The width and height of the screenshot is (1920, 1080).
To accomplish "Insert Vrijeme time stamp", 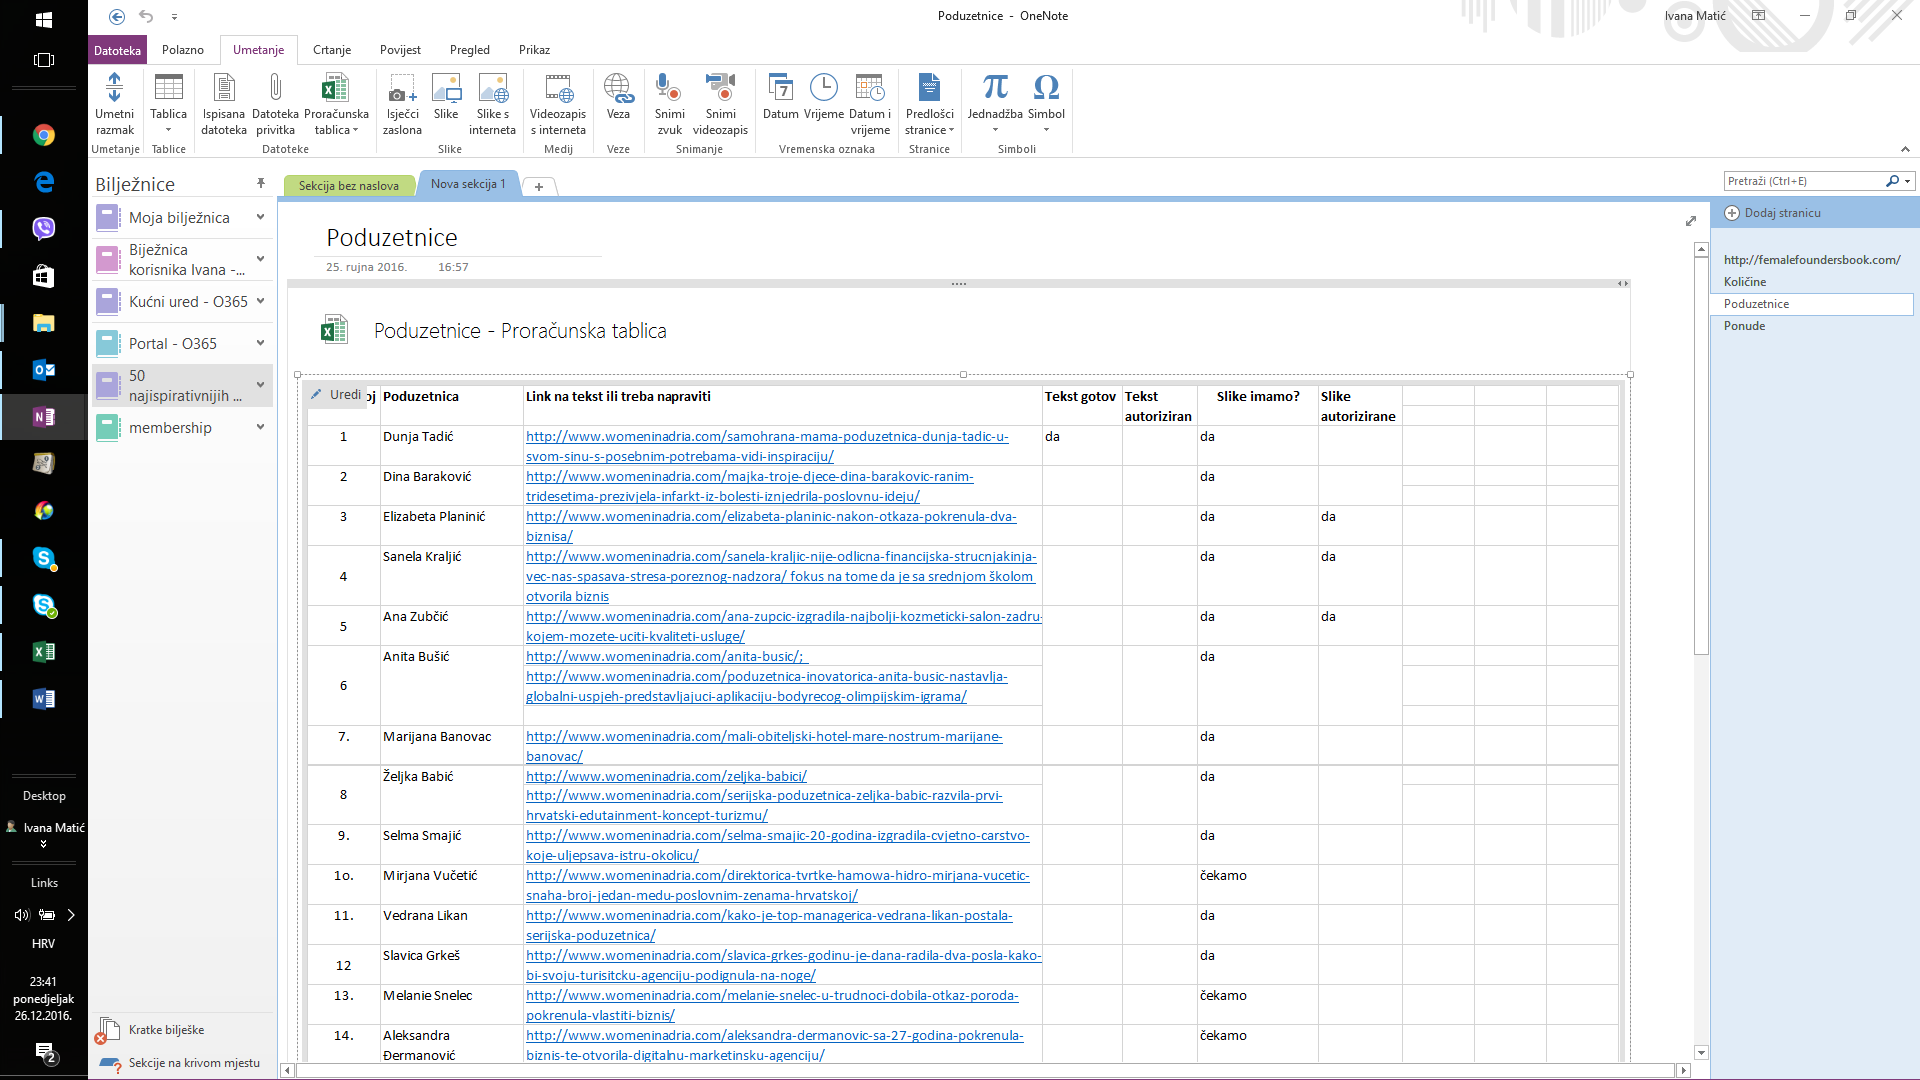I will (x=824, y=97).
